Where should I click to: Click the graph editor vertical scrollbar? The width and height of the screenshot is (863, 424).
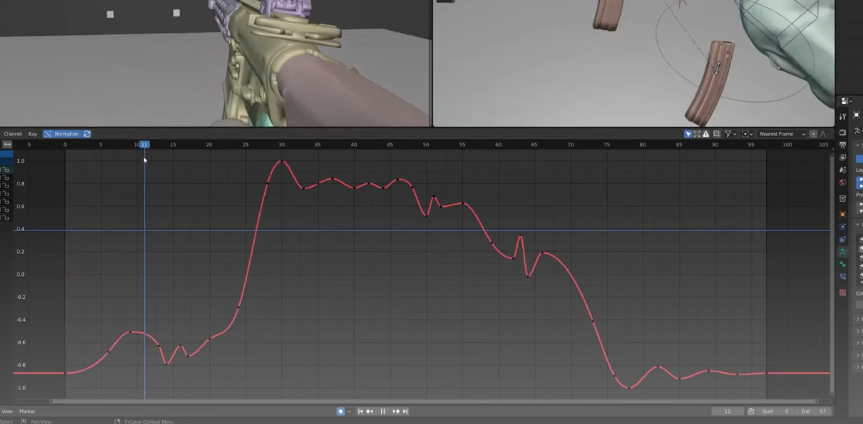point(832,273)
